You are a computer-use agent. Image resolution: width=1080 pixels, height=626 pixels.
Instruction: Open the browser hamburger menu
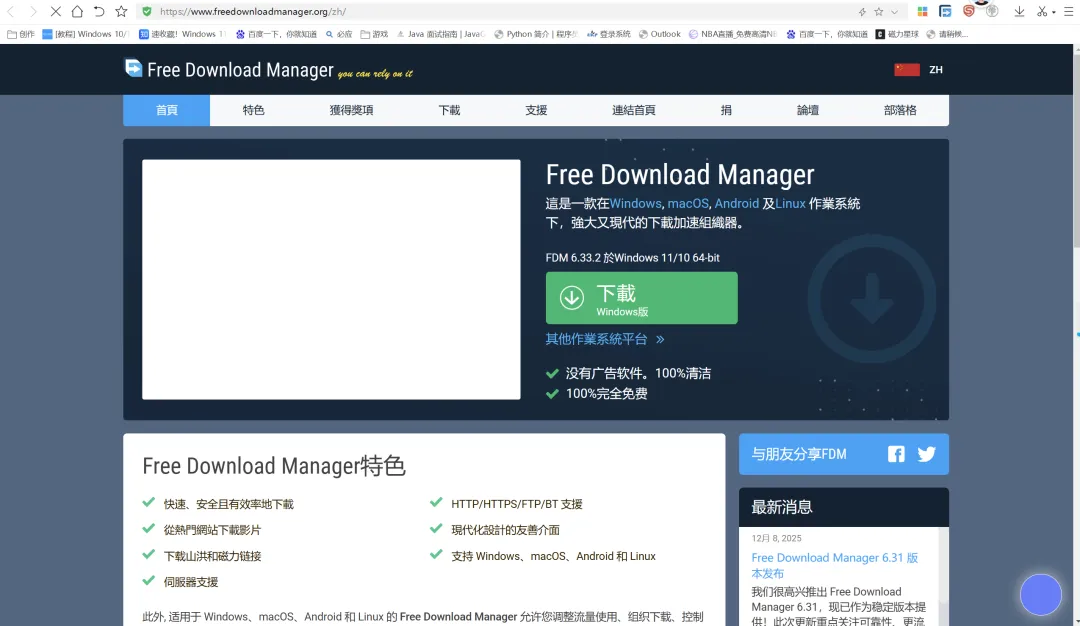1069,12
